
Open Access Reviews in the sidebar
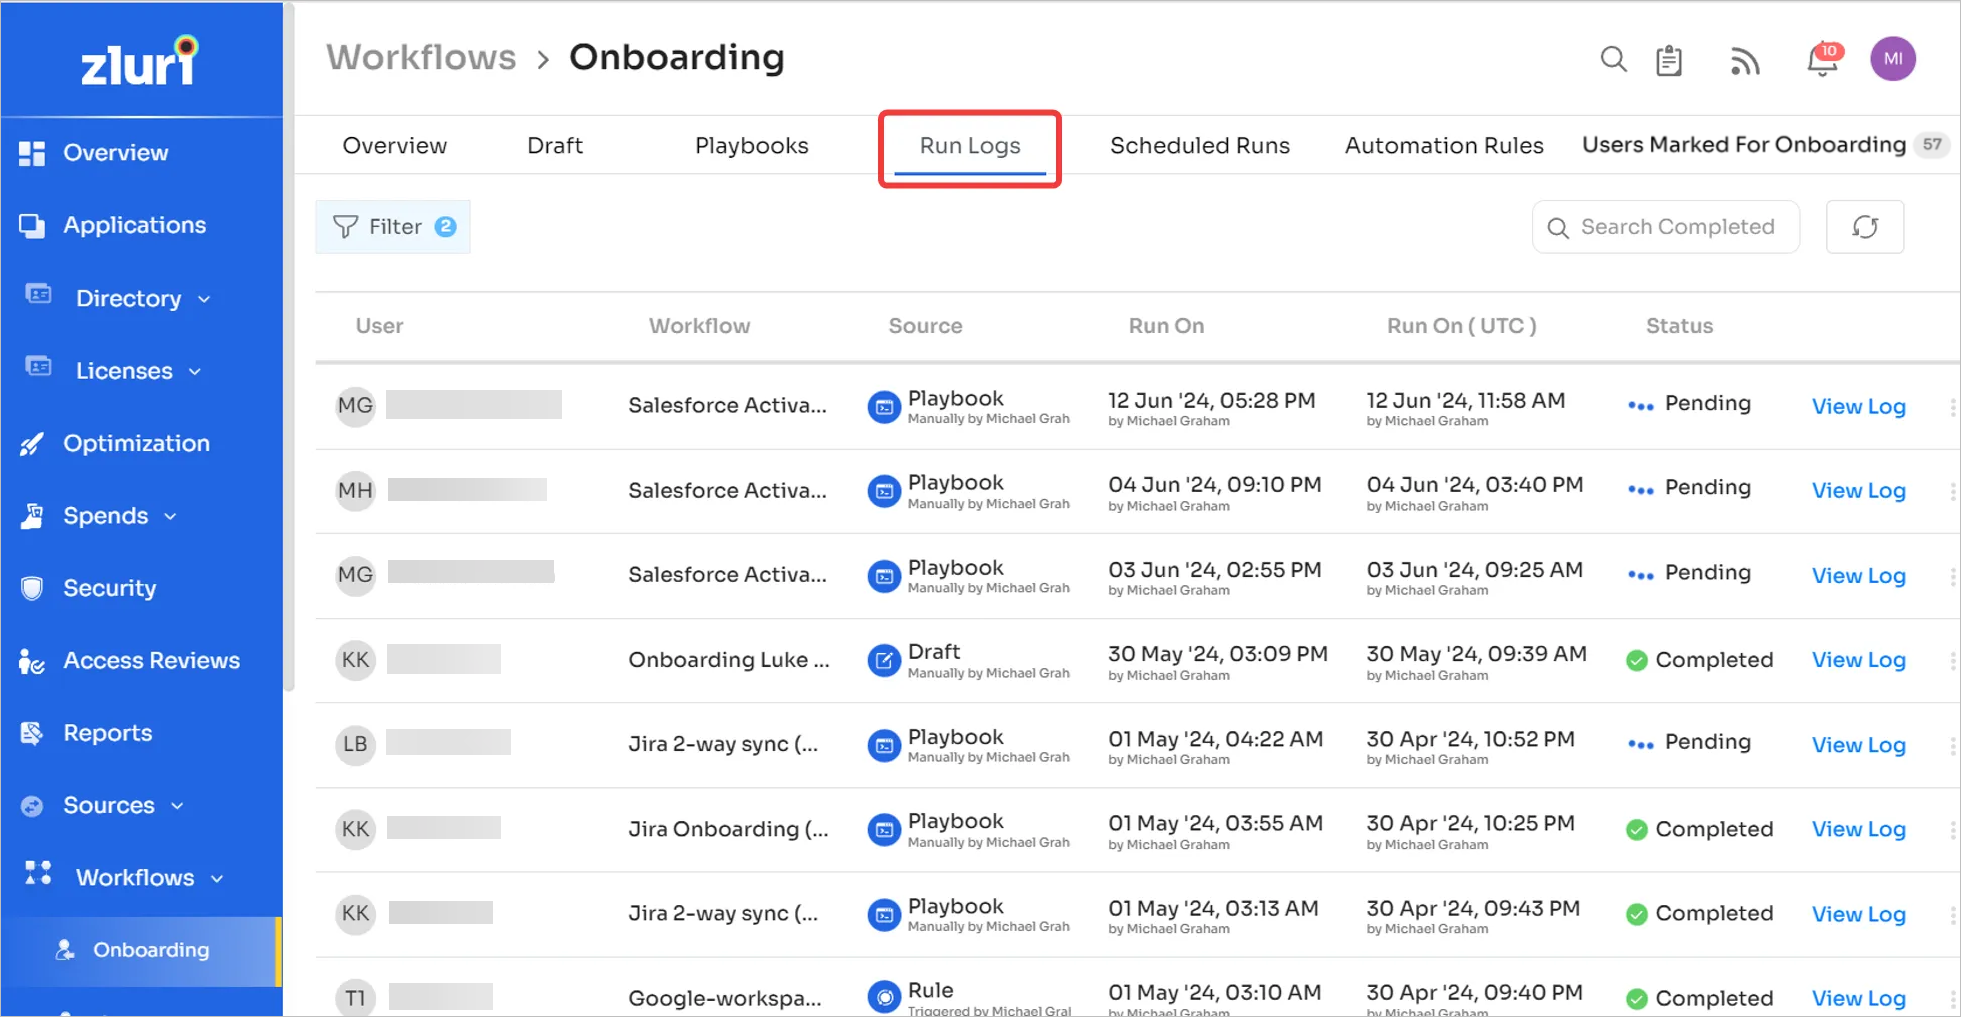[151, 661]
